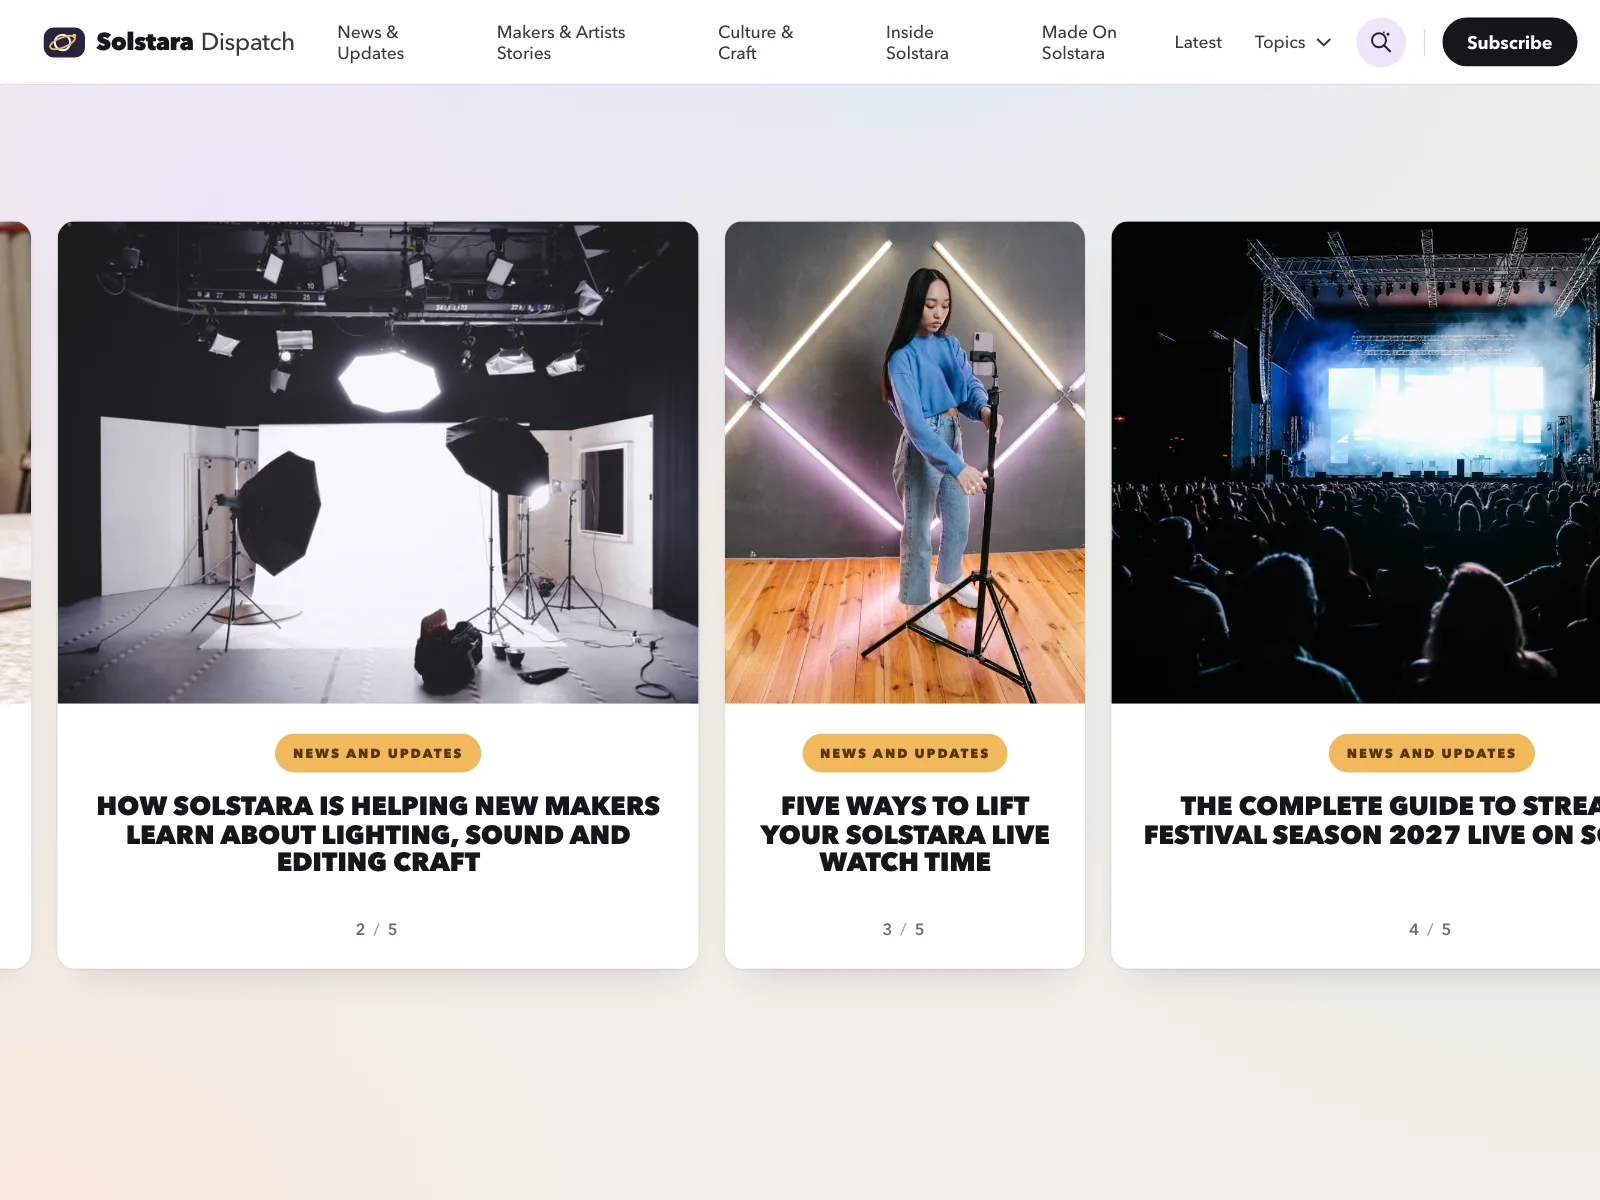The width and height of the screenshot is (1600, 1200).
Task: Click News and Updates tag on festival guide
Action: (1431, 753)
